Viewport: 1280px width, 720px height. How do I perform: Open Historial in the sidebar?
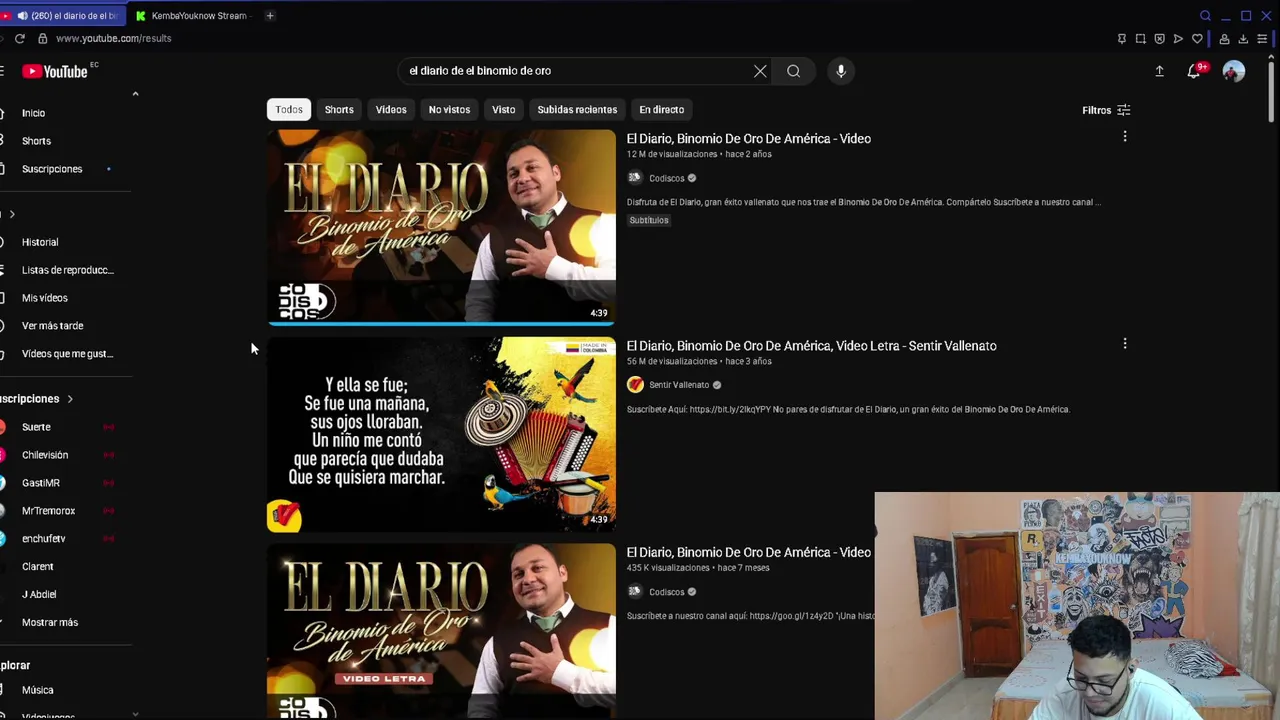pos(40,242)
